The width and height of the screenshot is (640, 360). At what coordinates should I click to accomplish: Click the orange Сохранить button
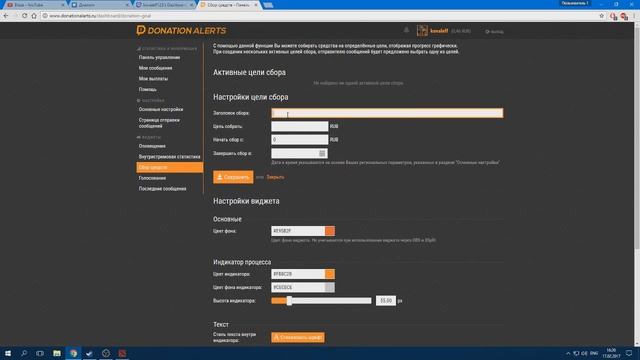(233, 177)
